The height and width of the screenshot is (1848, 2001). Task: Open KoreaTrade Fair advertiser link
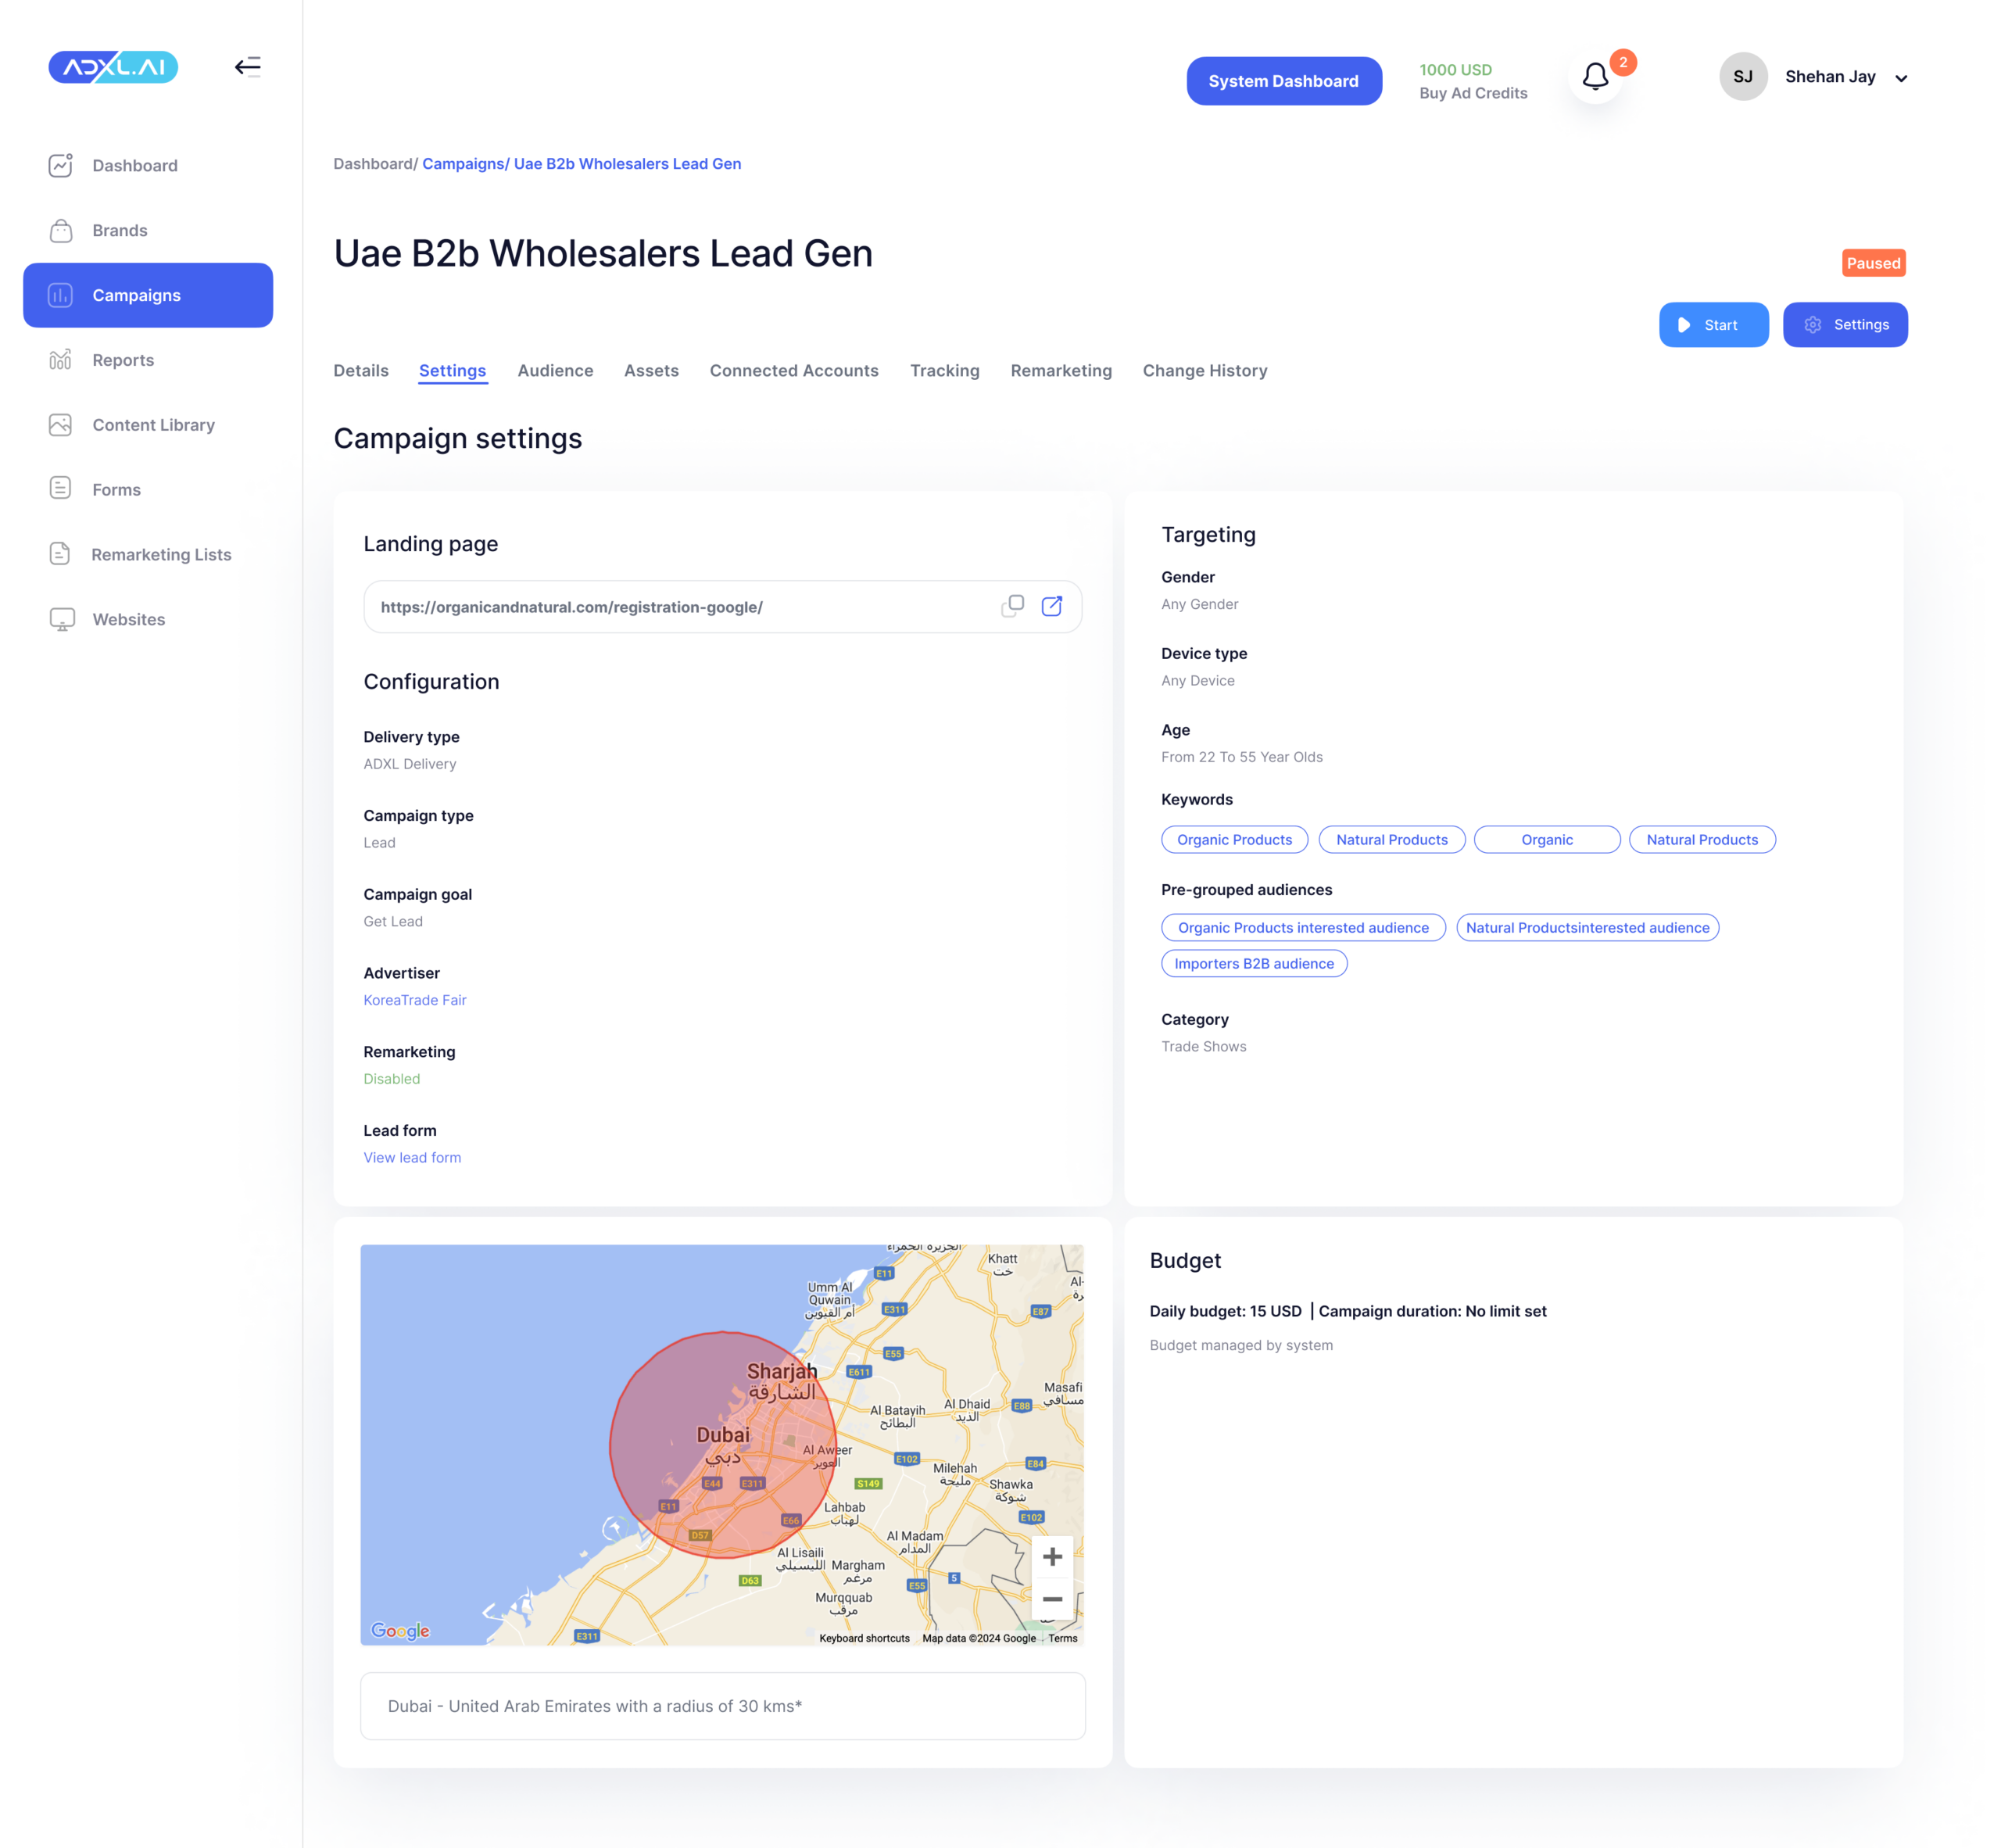click(x=414, y=1000)
